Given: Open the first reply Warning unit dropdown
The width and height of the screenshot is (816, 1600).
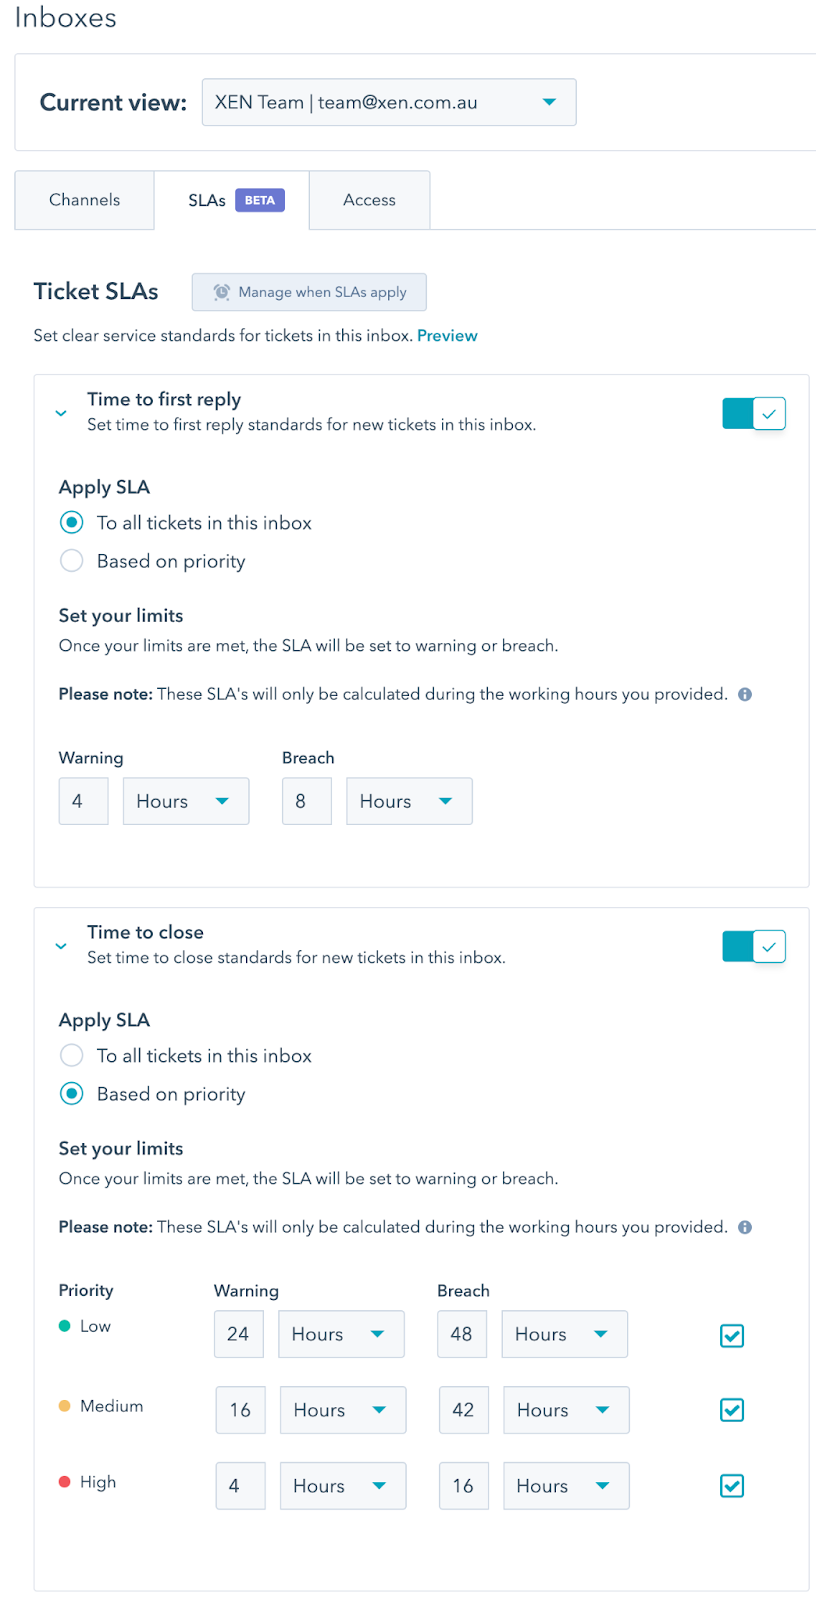Looking at the screenshot, I should 186,802.
